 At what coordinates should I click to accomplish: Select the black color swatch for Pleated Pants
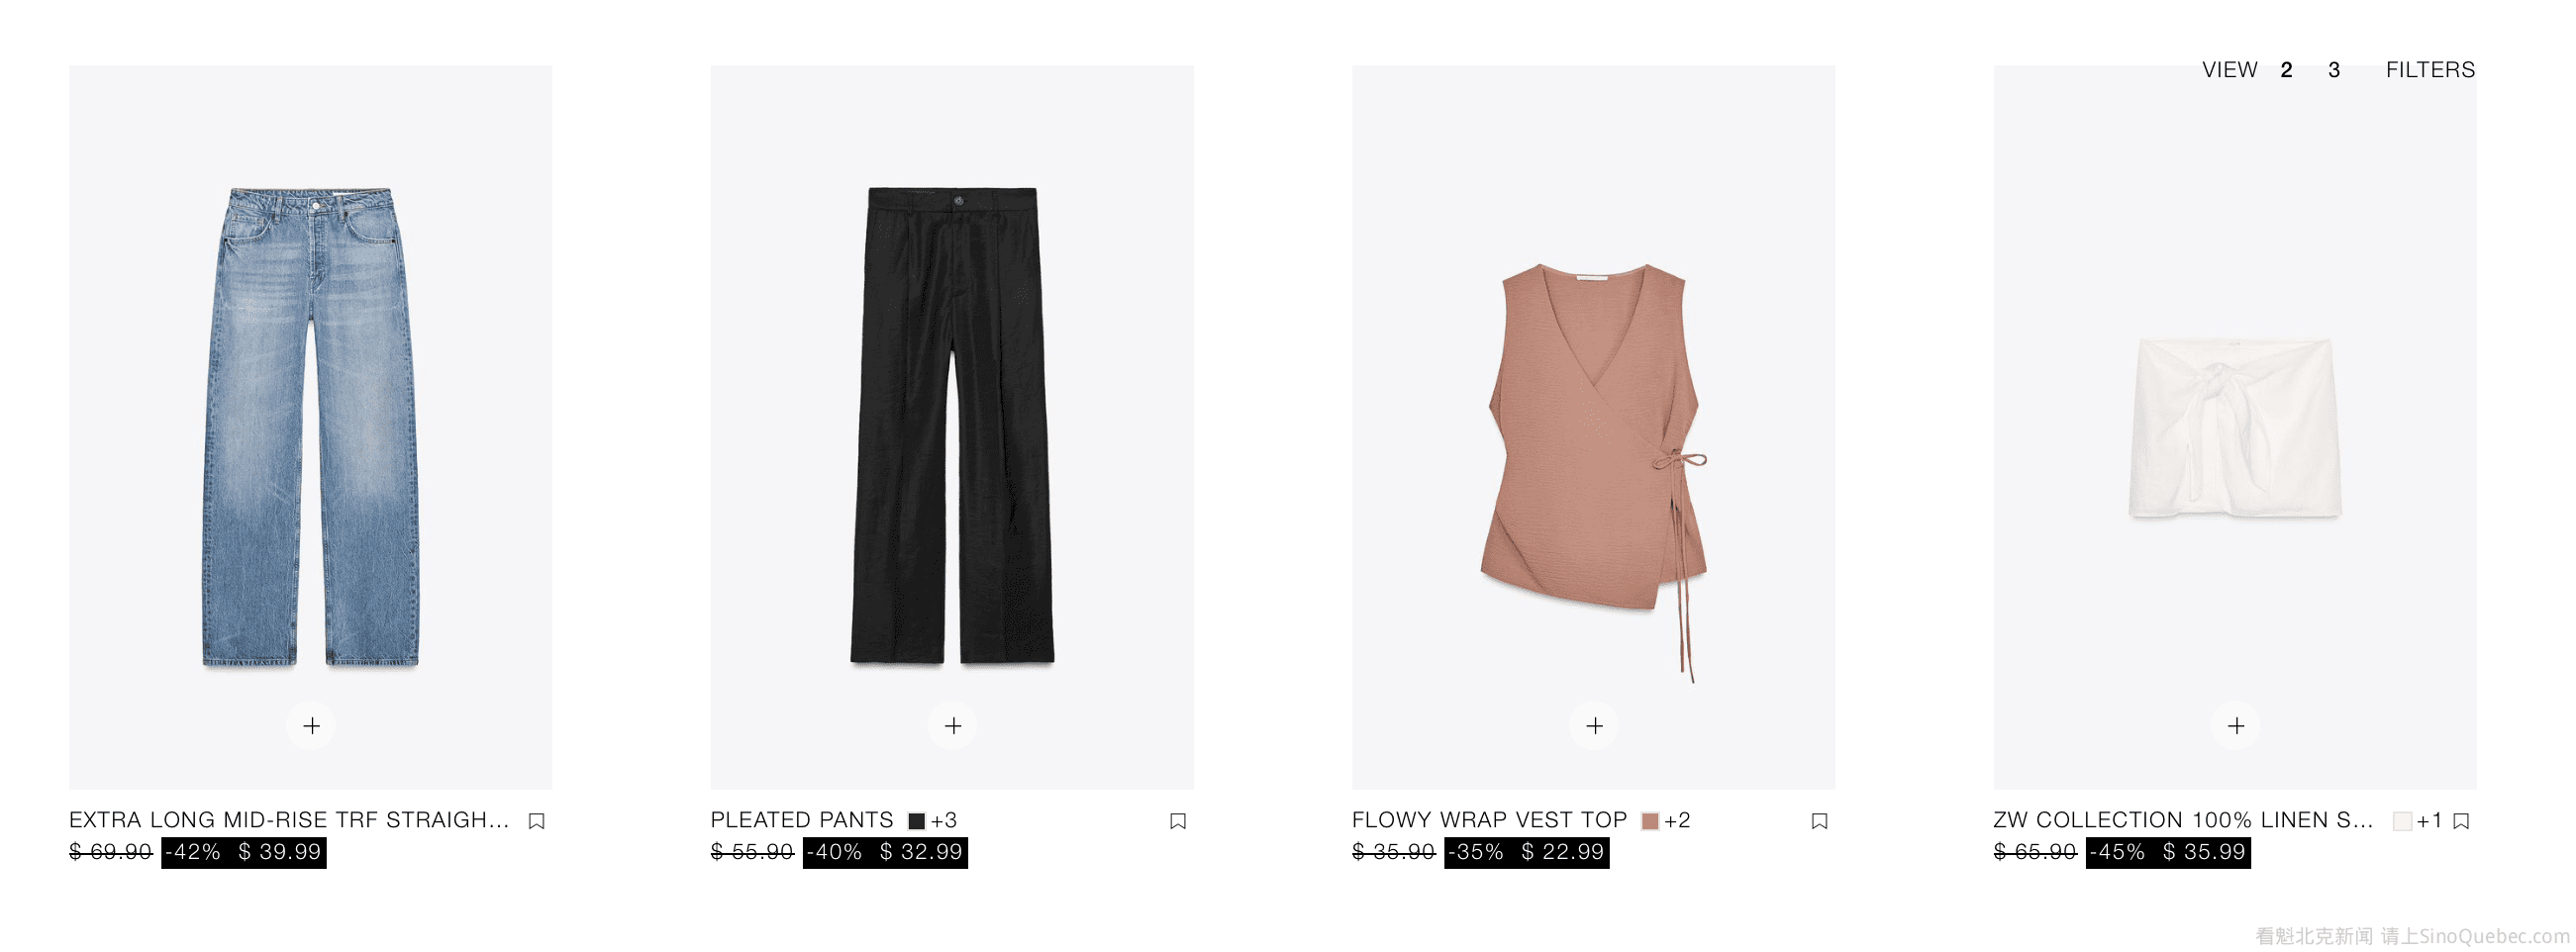[x=916, y=821]
